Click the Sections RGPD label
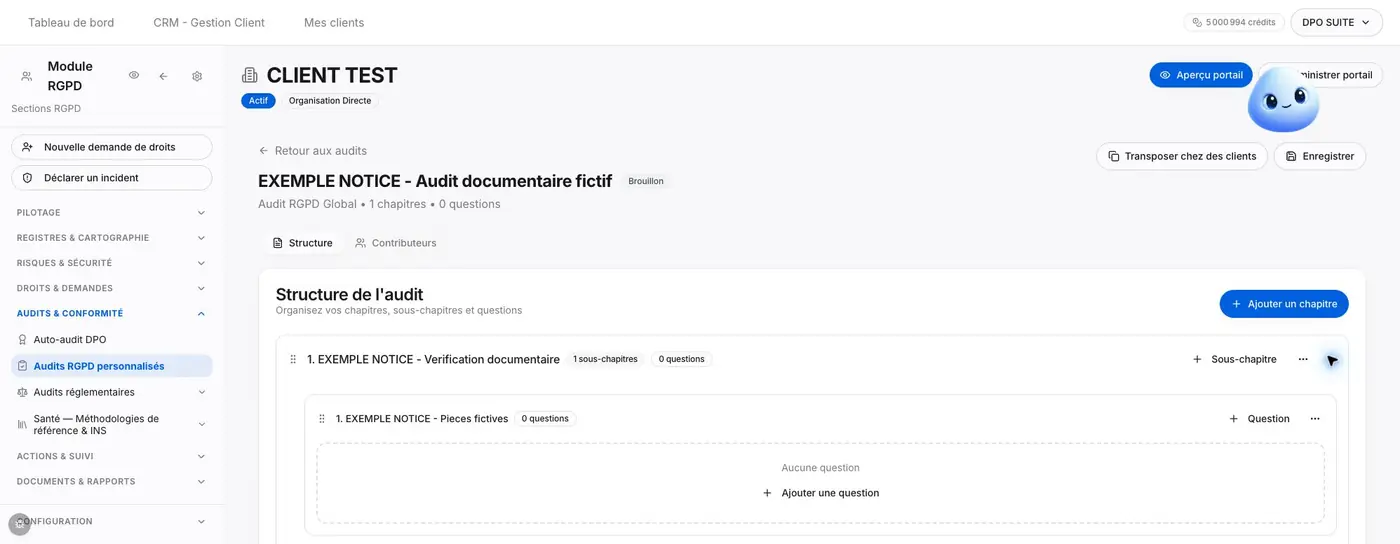 tap(46, 109)
